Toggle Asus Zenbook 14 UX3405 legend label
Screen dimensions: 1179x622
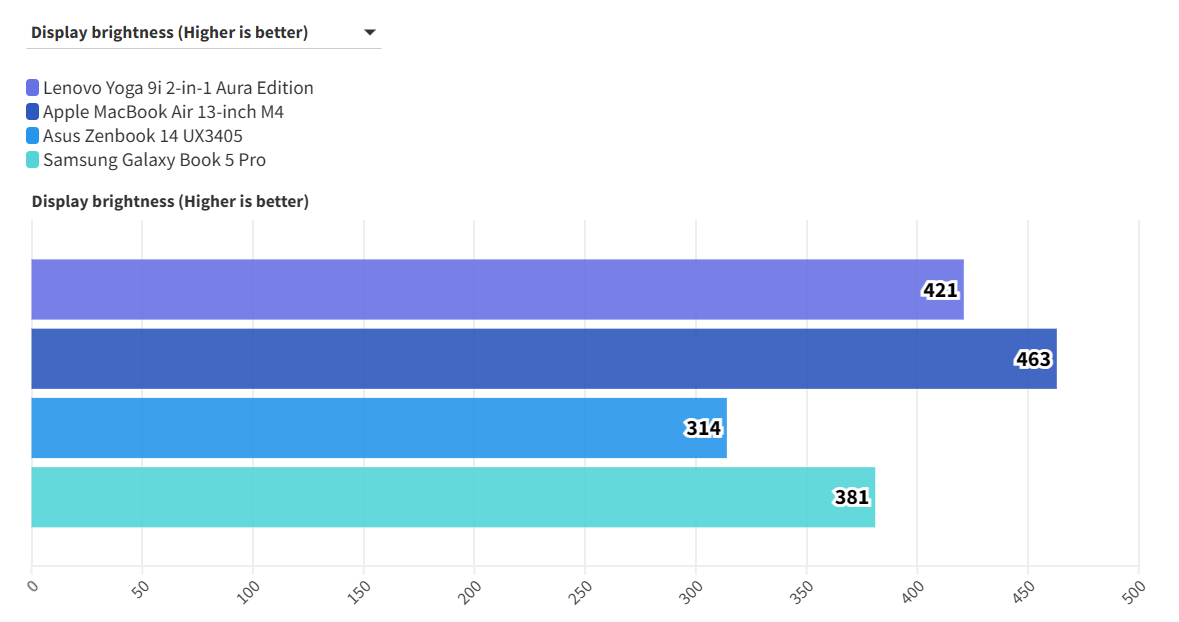pos(143,136)
